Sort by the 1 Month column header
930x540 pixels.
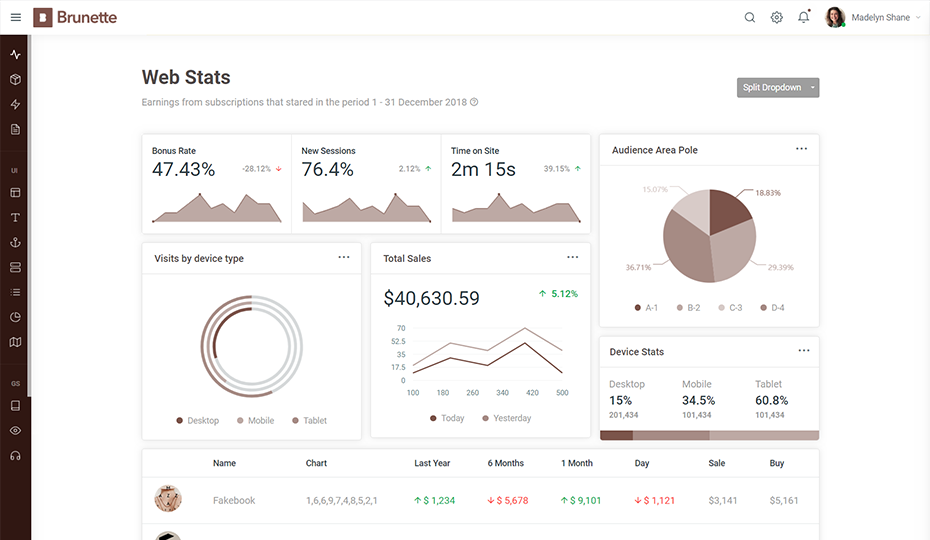[x=577, y=463]
